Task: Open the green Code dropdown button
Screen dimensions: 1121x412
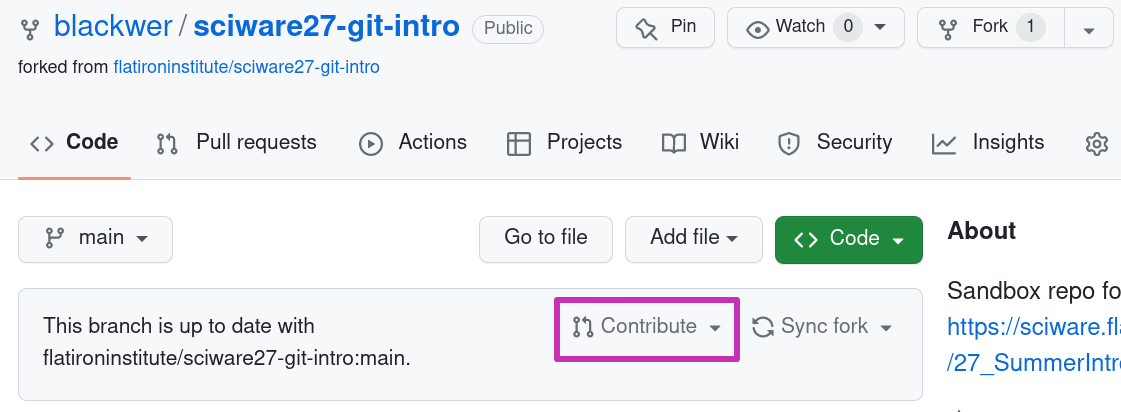Action: [849, 239]
